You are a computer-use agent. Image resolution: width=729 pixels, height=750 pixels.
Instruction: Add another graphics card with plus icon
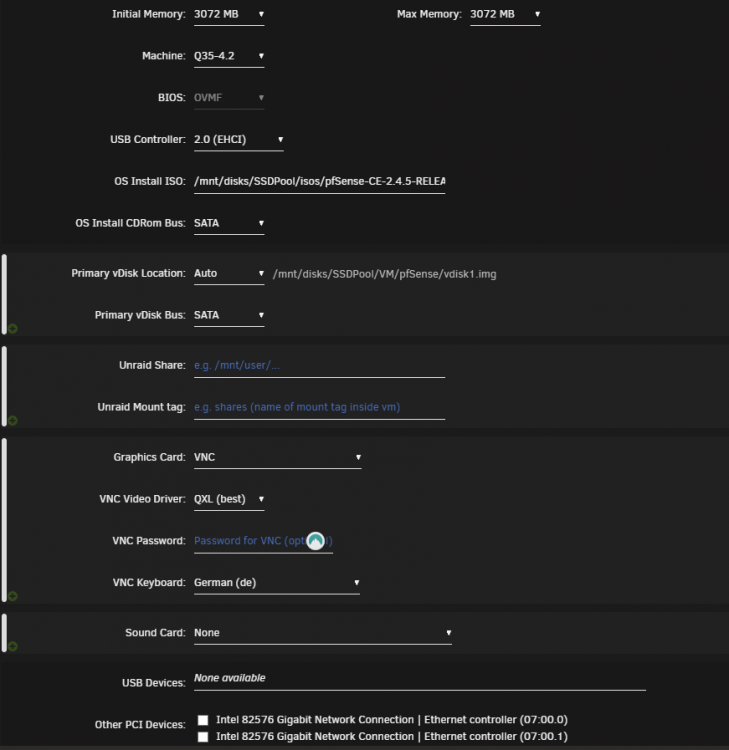pos(13,596)
